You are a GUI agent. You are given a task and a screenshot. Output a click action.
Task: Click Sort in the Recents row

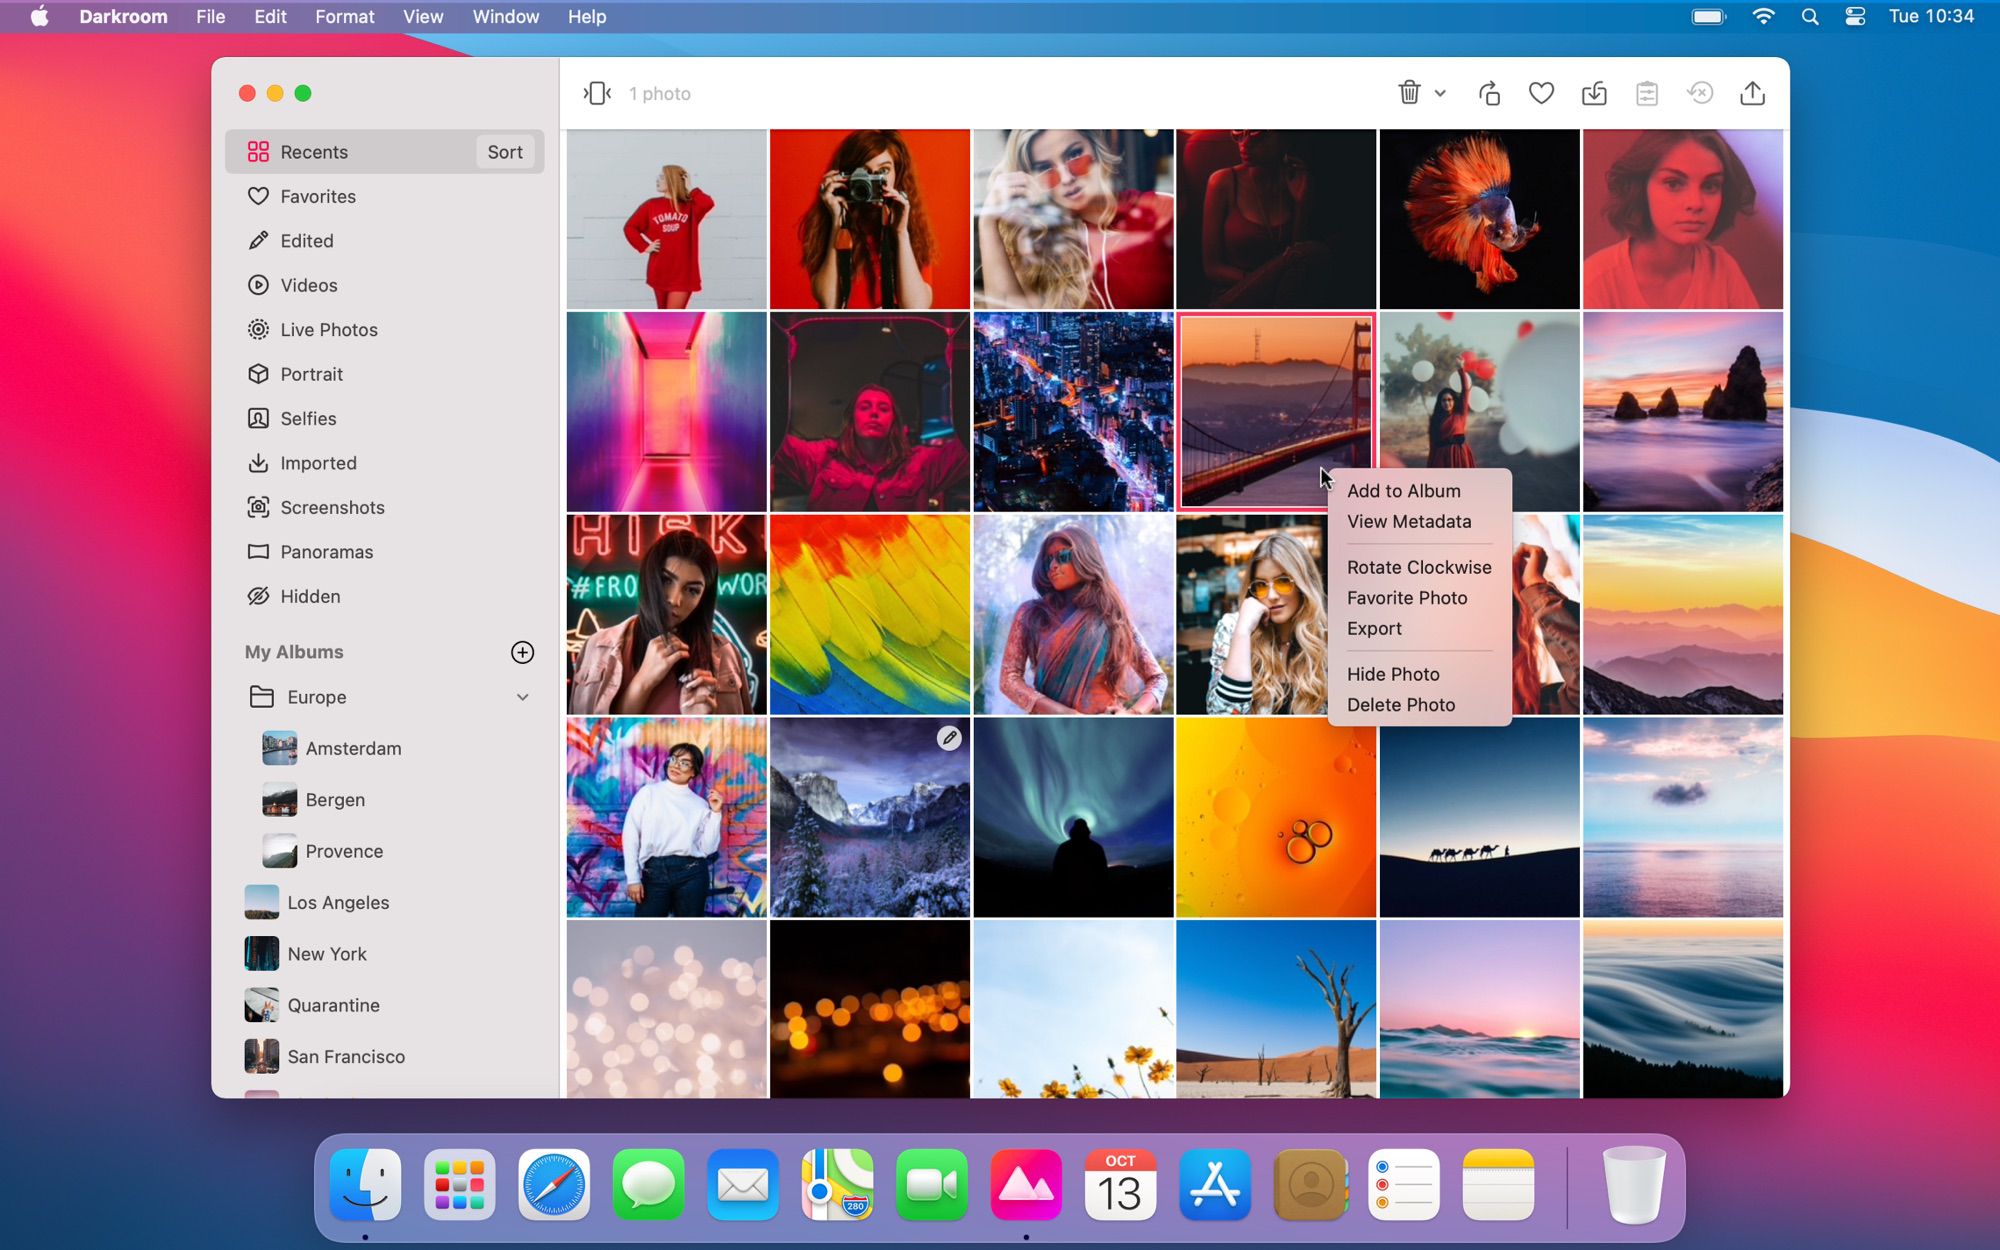[504, 151]
